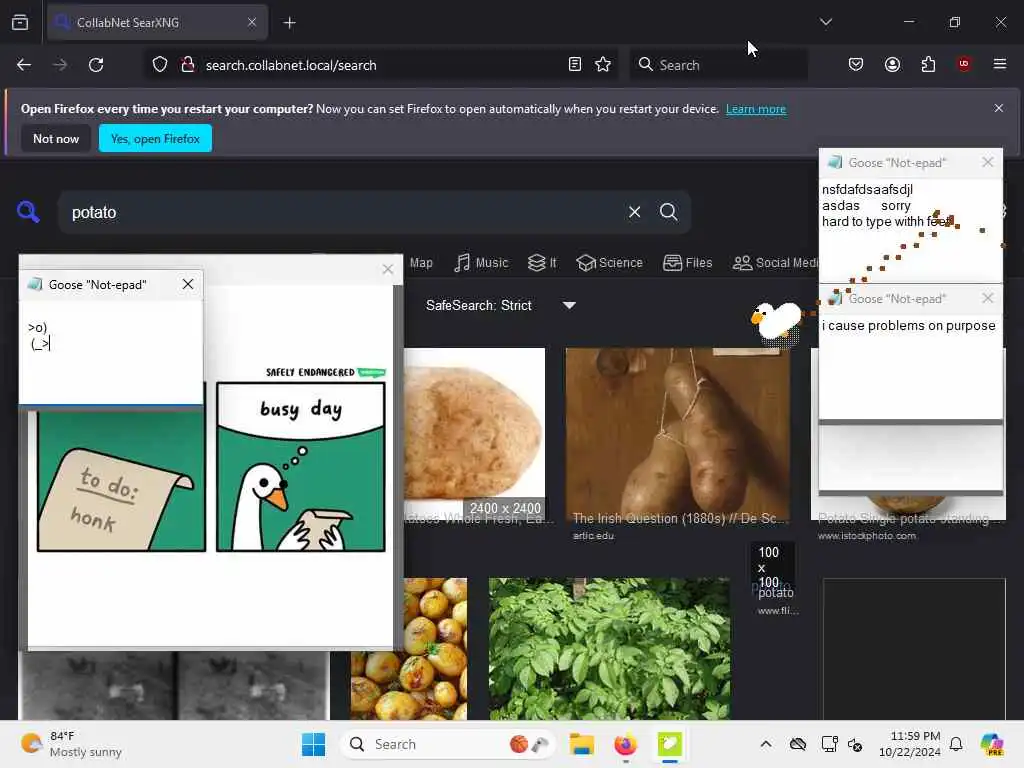This screenshot has height=768, width=1024.
Task: Go back using Firefox back arrow
Action: point(24,65)
